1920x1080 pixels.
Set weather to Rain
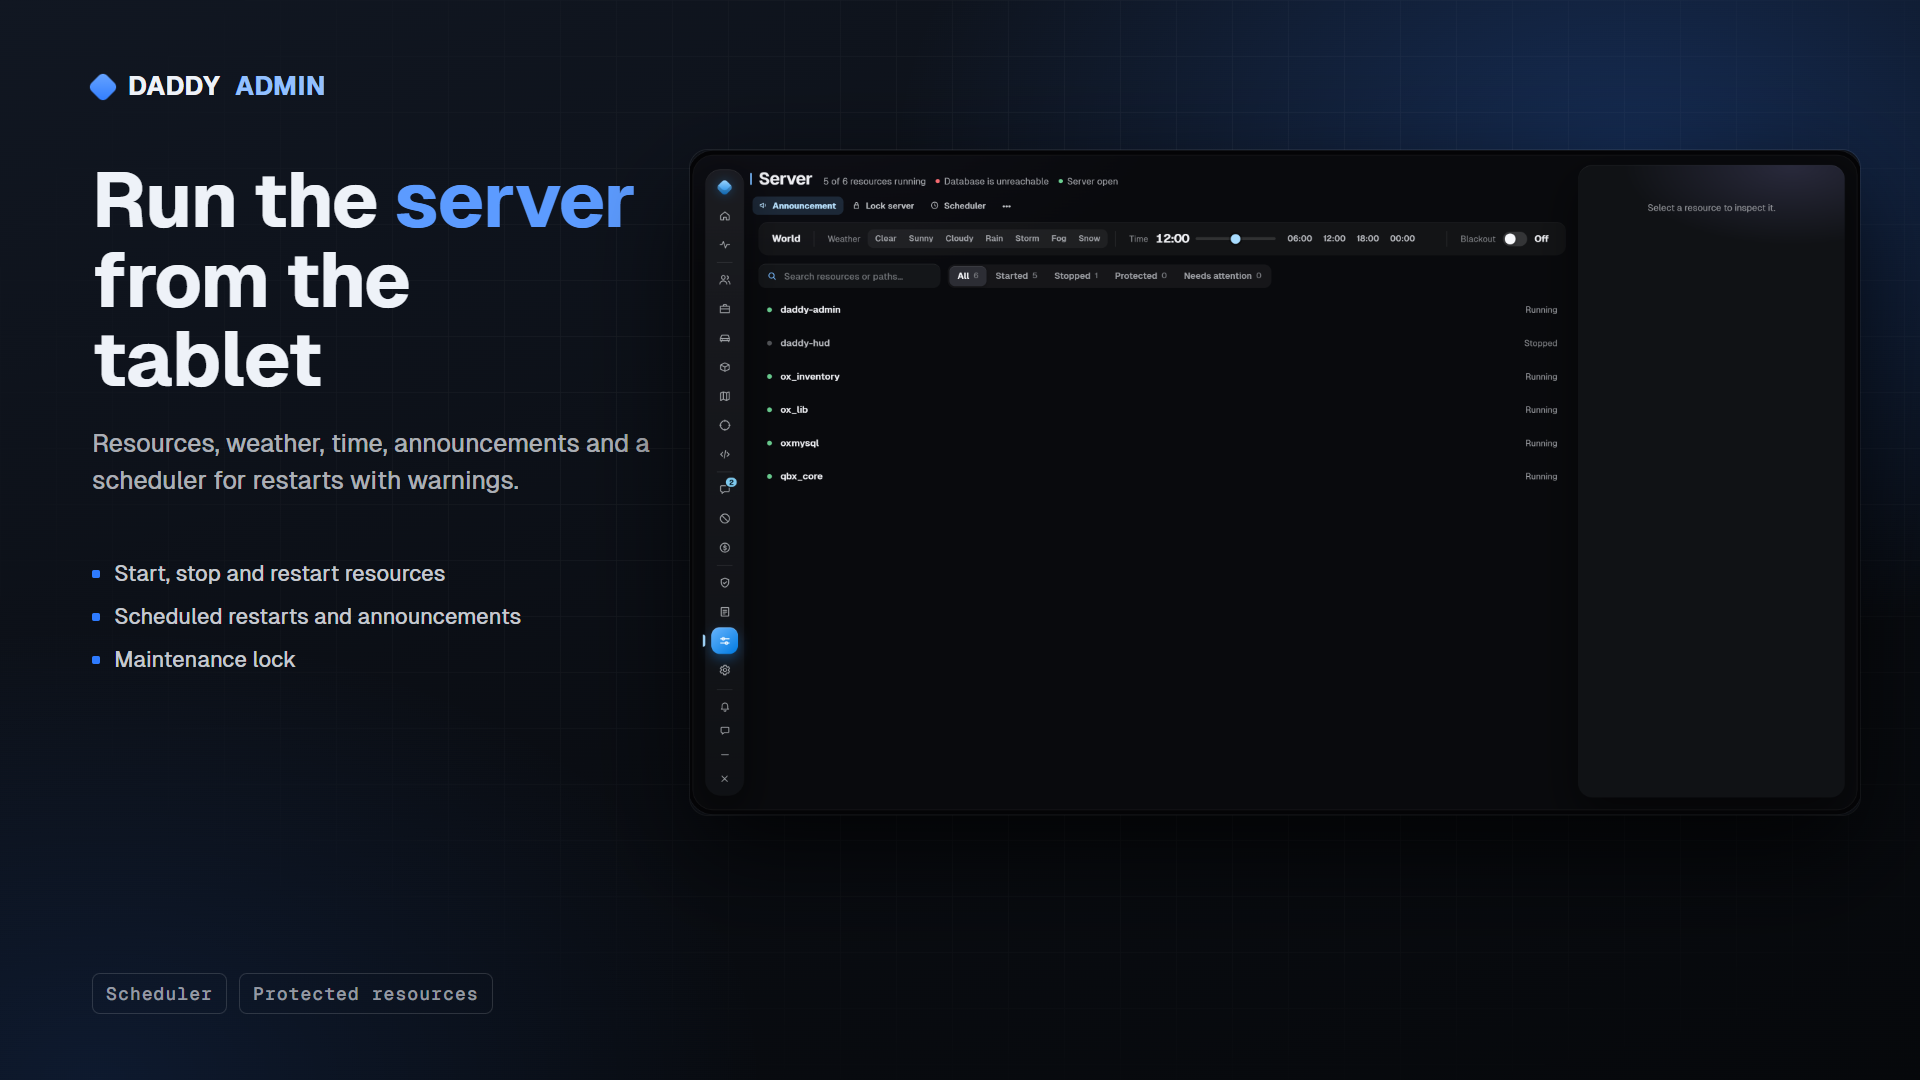tap(994, 239)
